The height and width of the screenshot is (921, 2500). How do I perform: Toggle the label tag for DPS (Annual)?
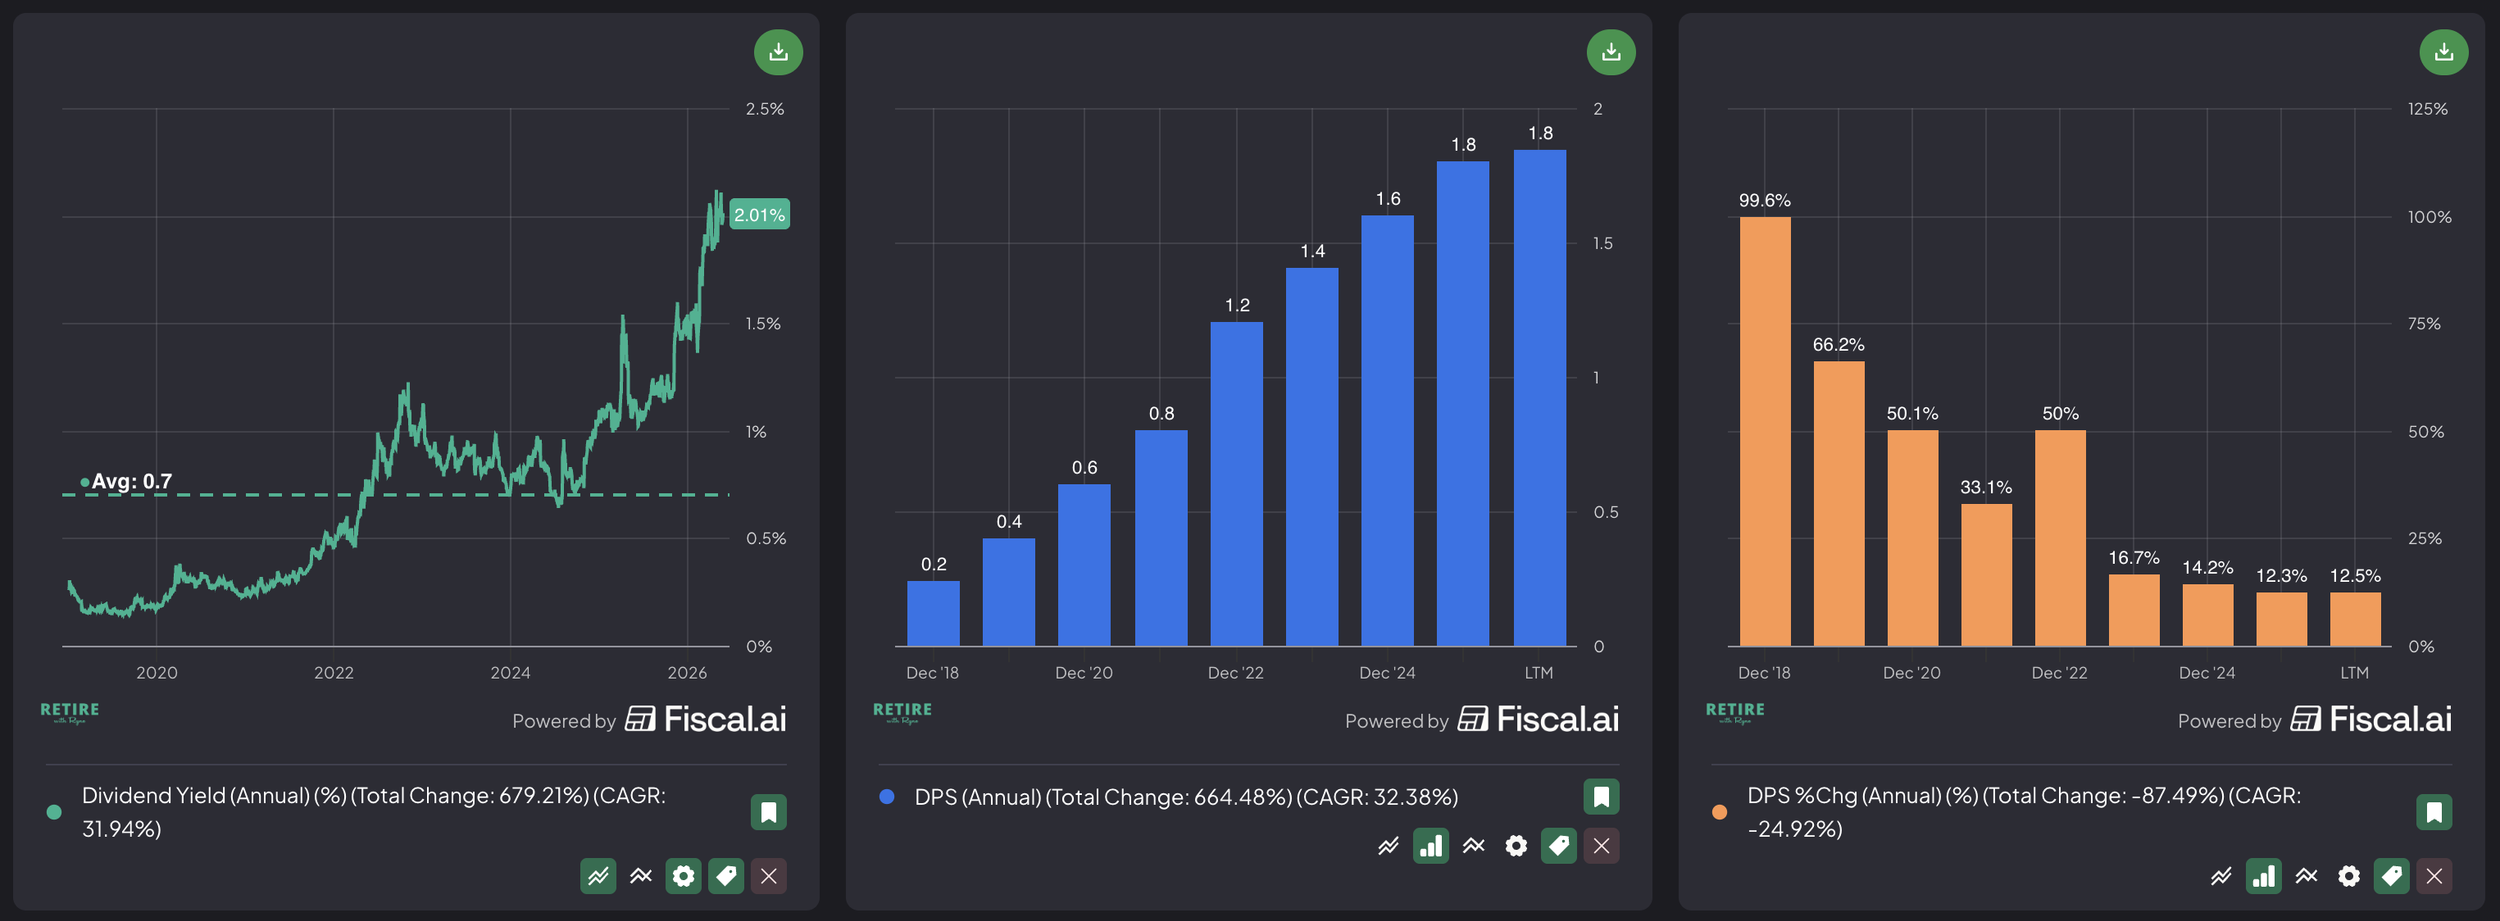coord(1559,846)
